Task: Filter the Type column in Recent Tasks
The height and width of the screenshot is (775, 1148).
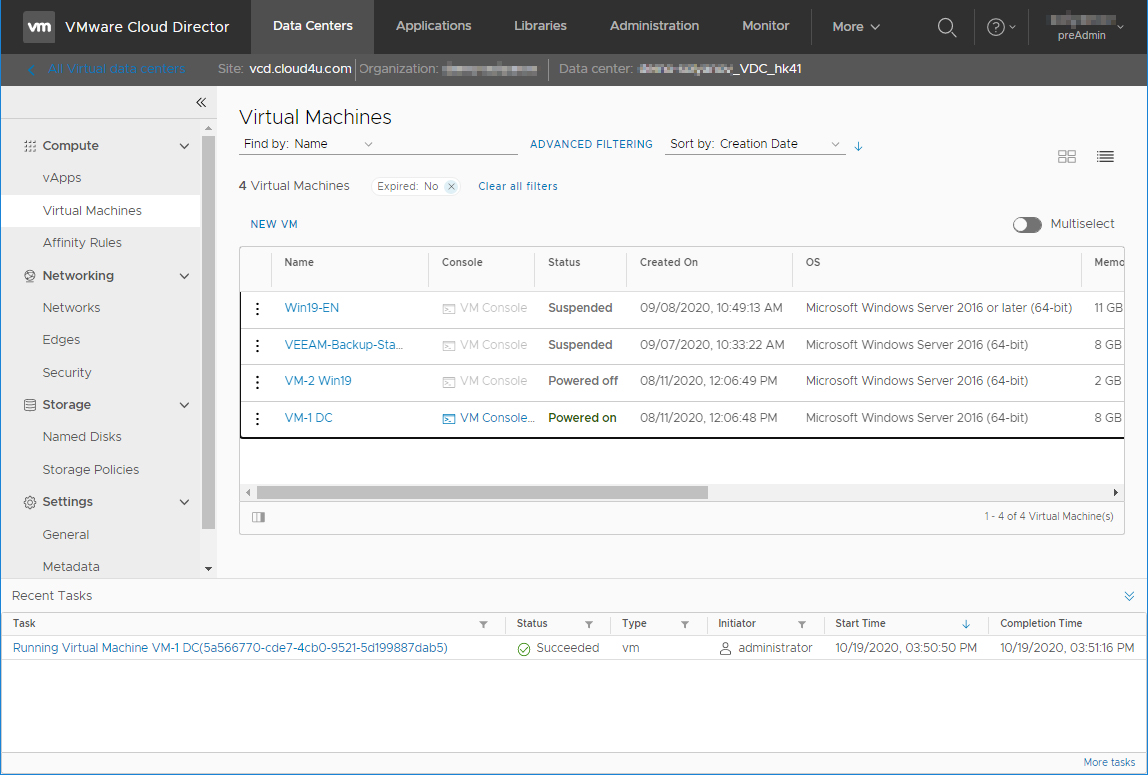Action: tap(685, 624)
